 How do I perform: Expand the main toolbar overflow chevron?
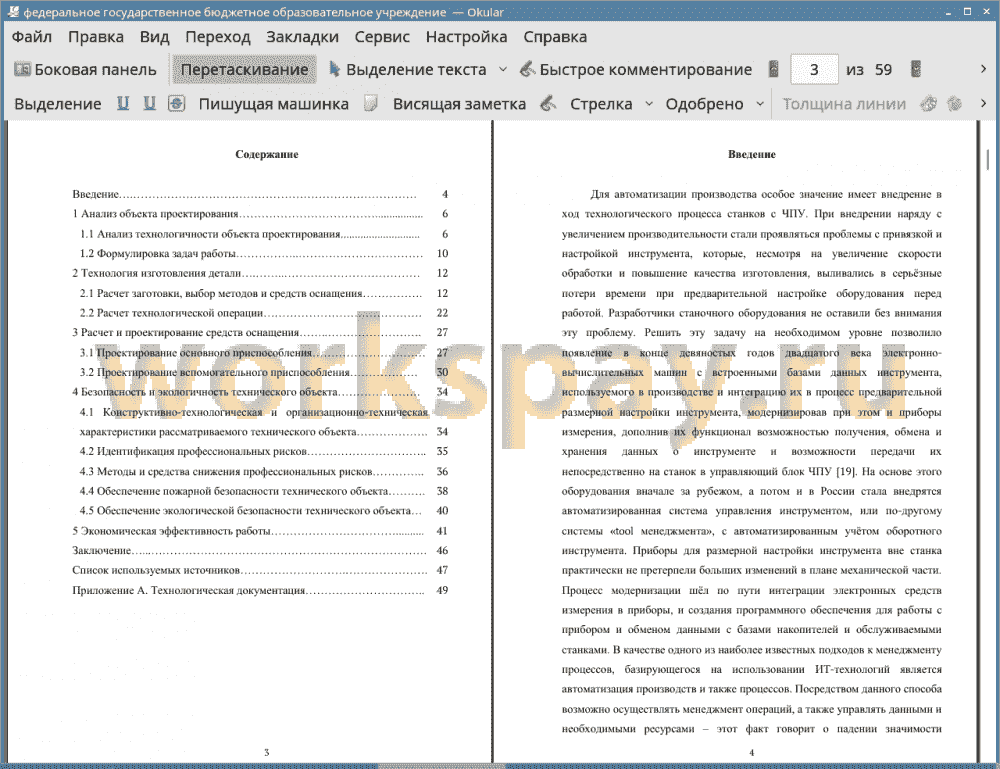click(983, 69)
